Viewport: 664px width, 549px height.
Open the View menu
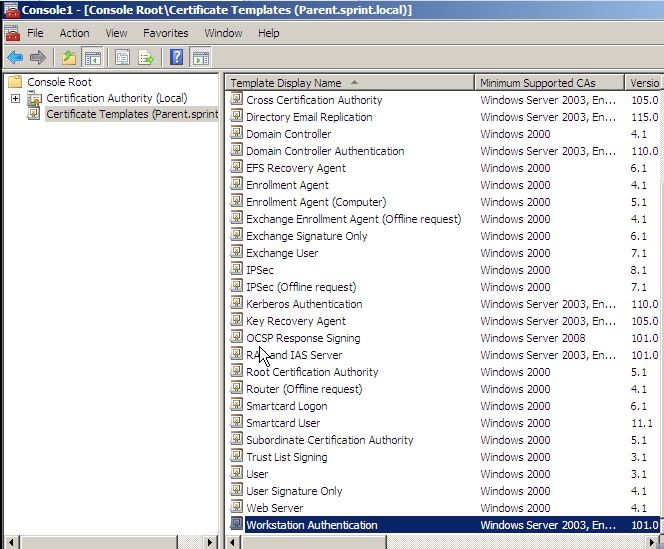pyautogui.click(x=116, y=33)
